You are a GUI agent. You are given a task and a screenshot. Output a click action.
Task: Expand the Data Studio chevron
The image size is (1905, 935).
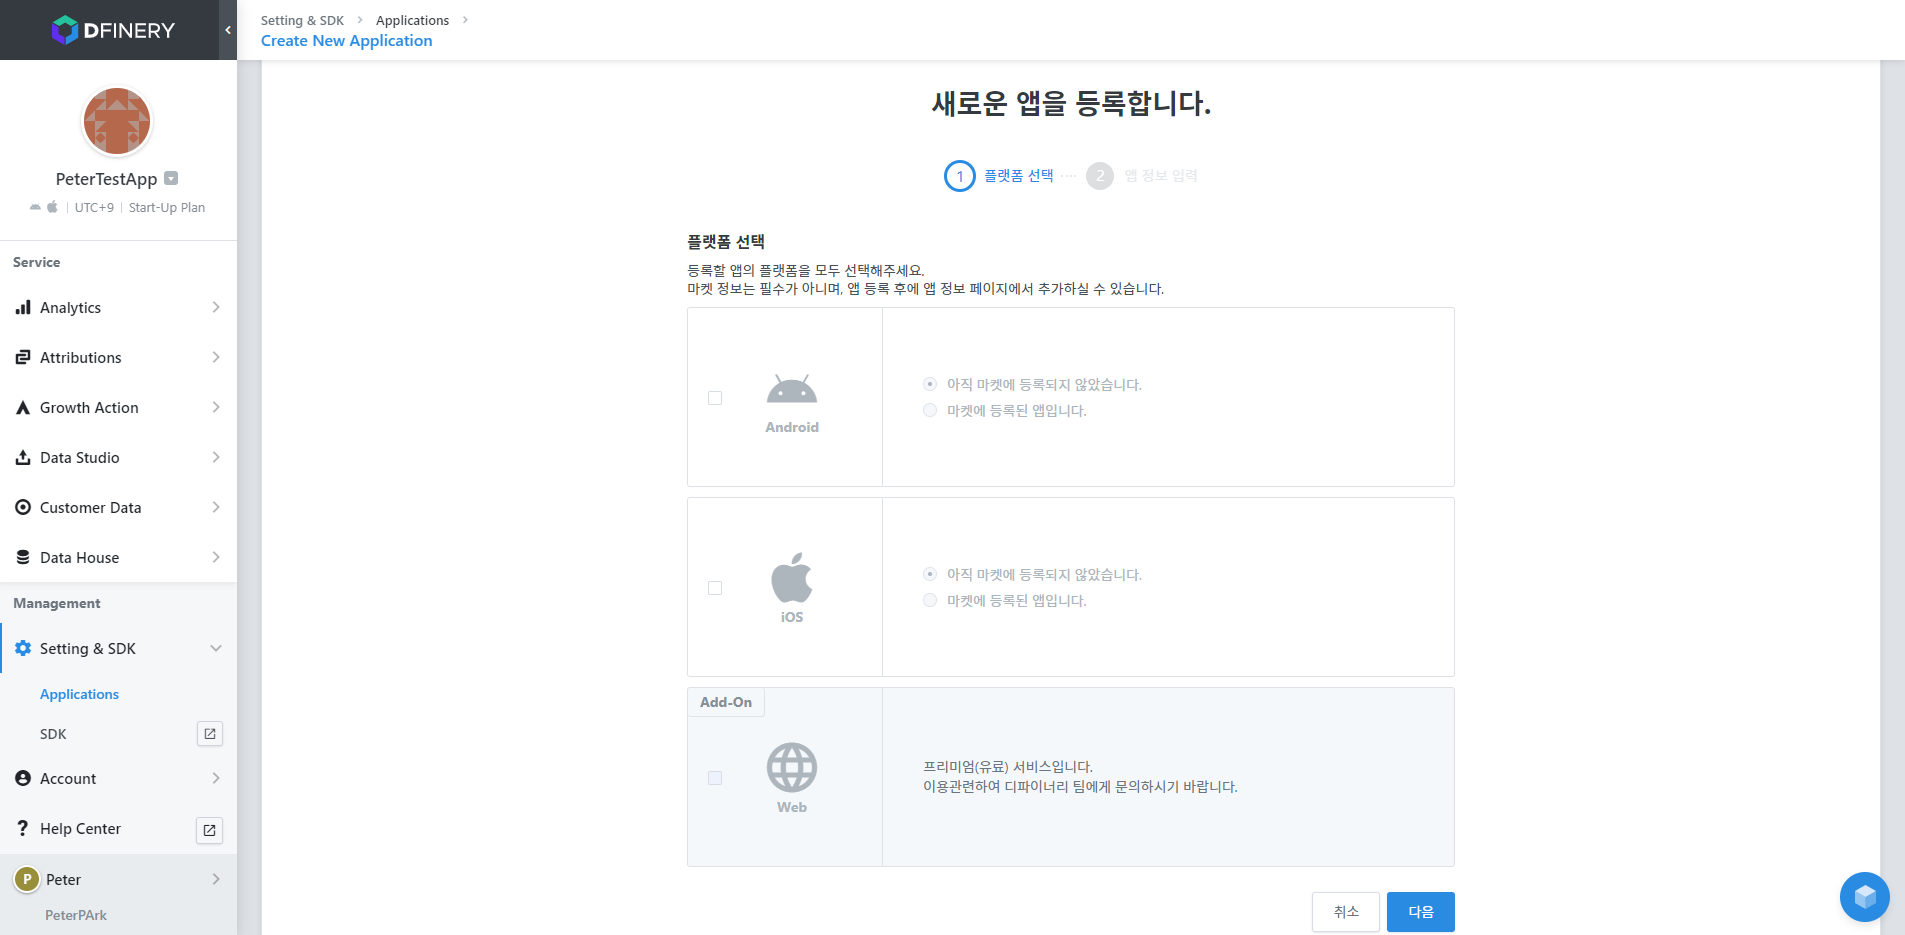coord(216,457)
